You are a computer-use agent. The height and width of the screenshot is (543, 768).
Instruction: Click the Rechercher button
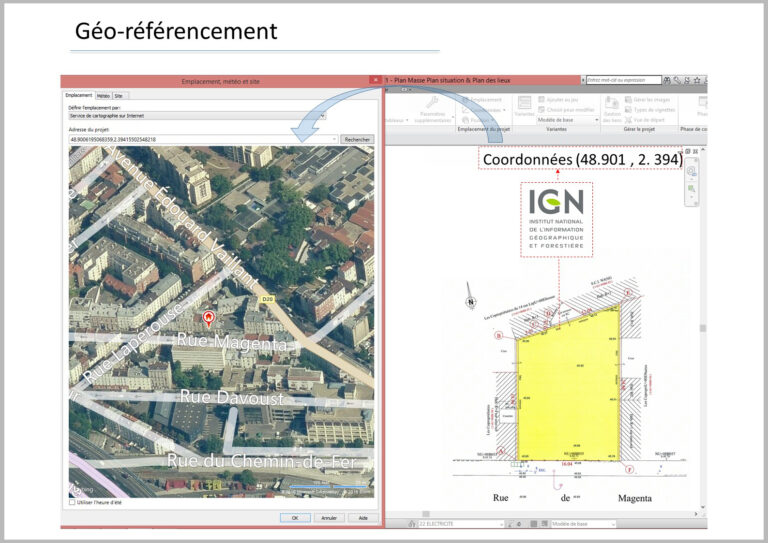click(357, 139)
